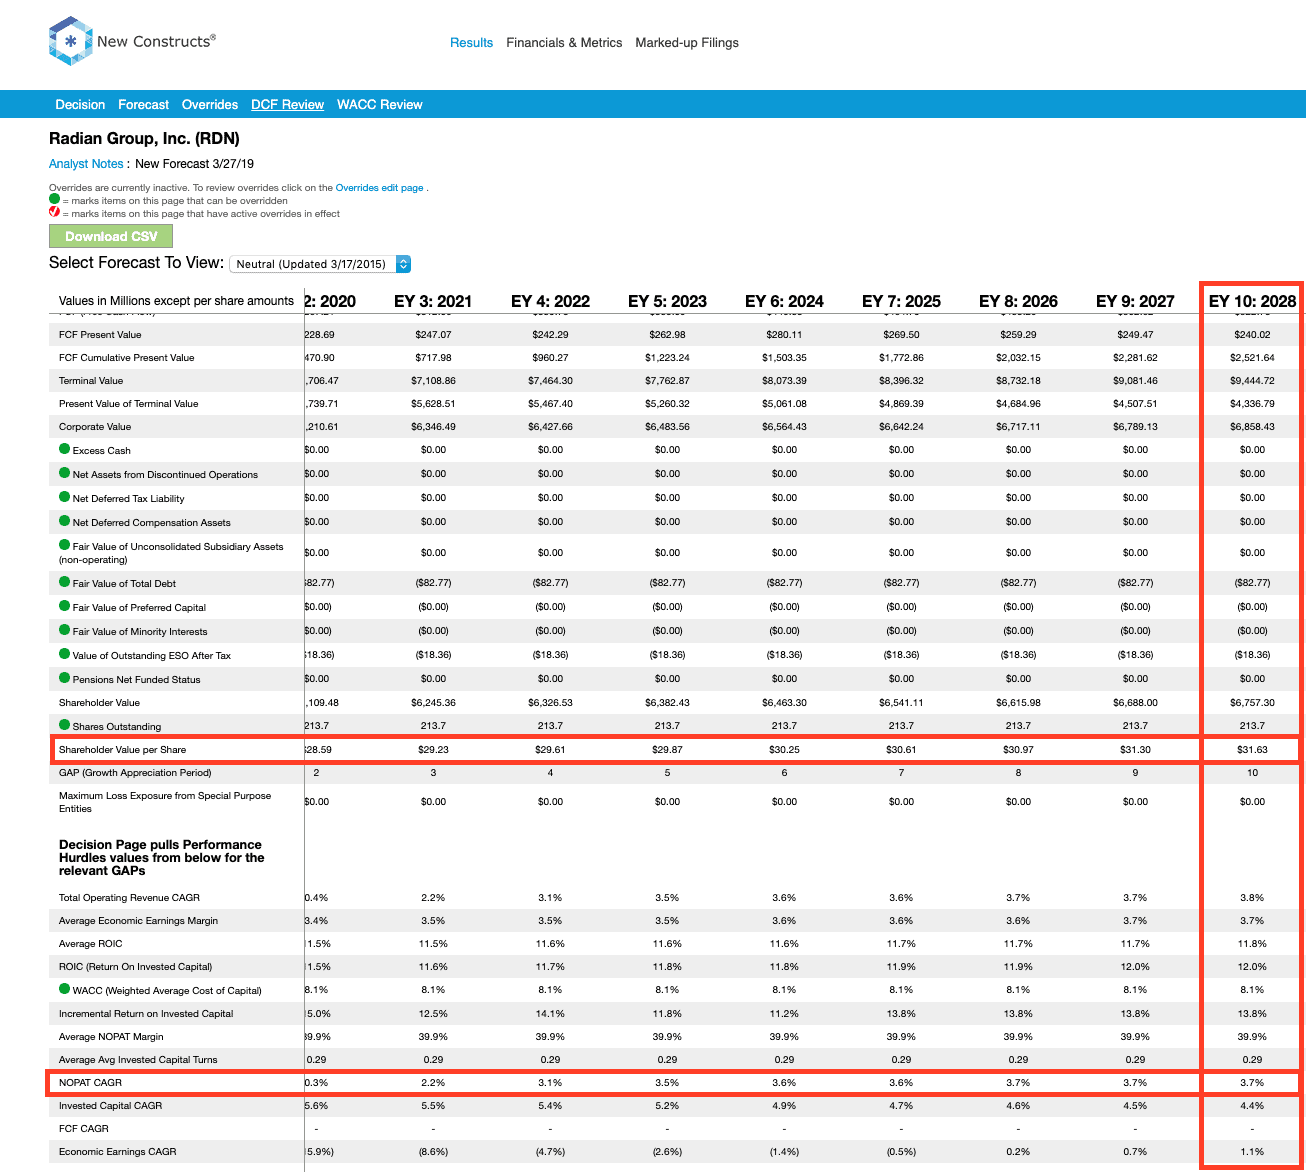
Task: Click the Total Operating Revenue CAGR label
Action: (x=129, y=898)
